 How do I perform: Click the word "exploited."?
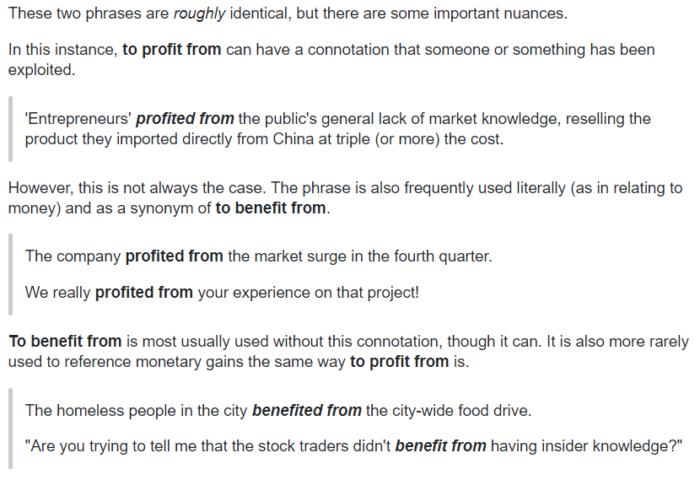pos(42,70)
